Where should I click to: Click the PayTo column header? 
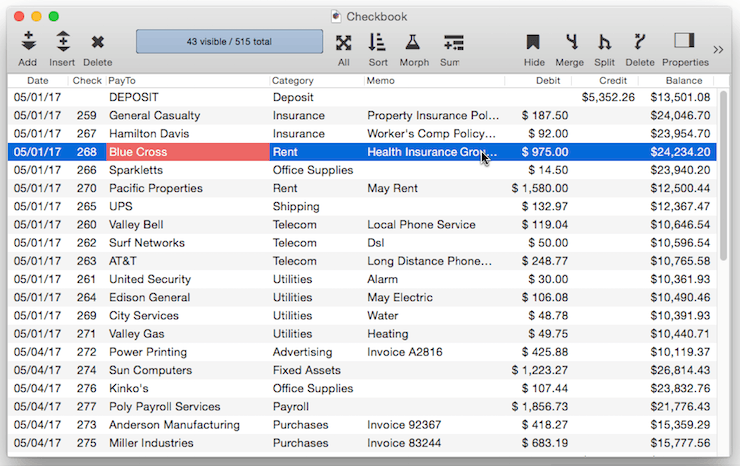click(x=122, y=81)
